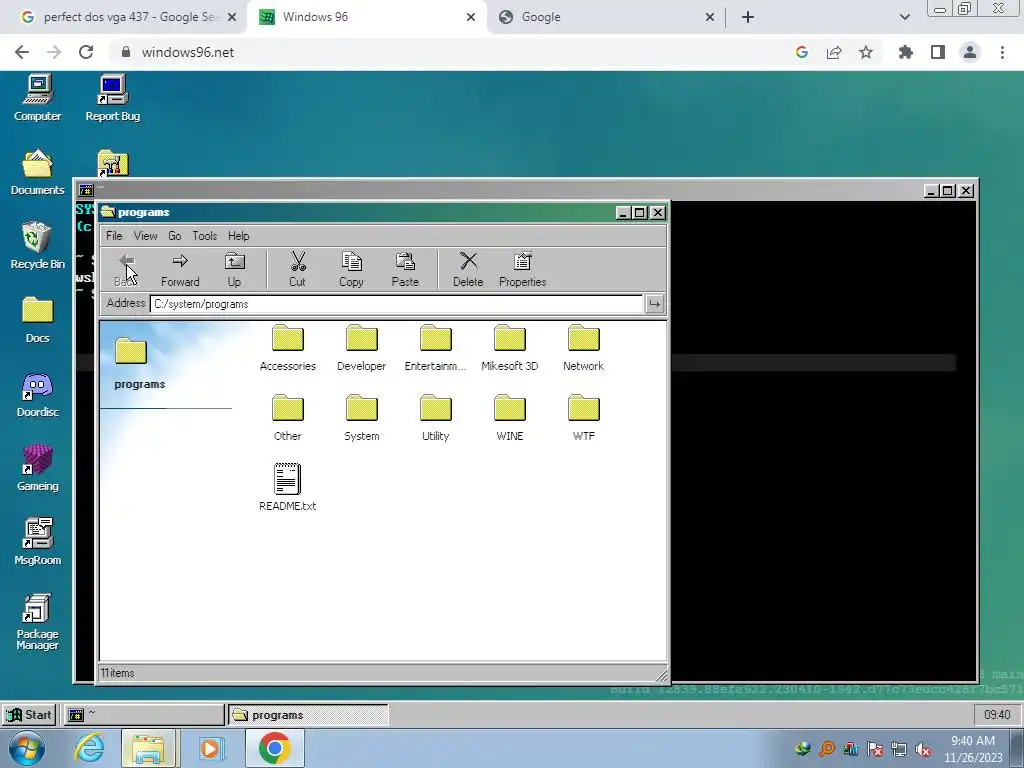Launch the Doordisc shortcut
The height and width of the screenshot is (768, 1024).
37,394
